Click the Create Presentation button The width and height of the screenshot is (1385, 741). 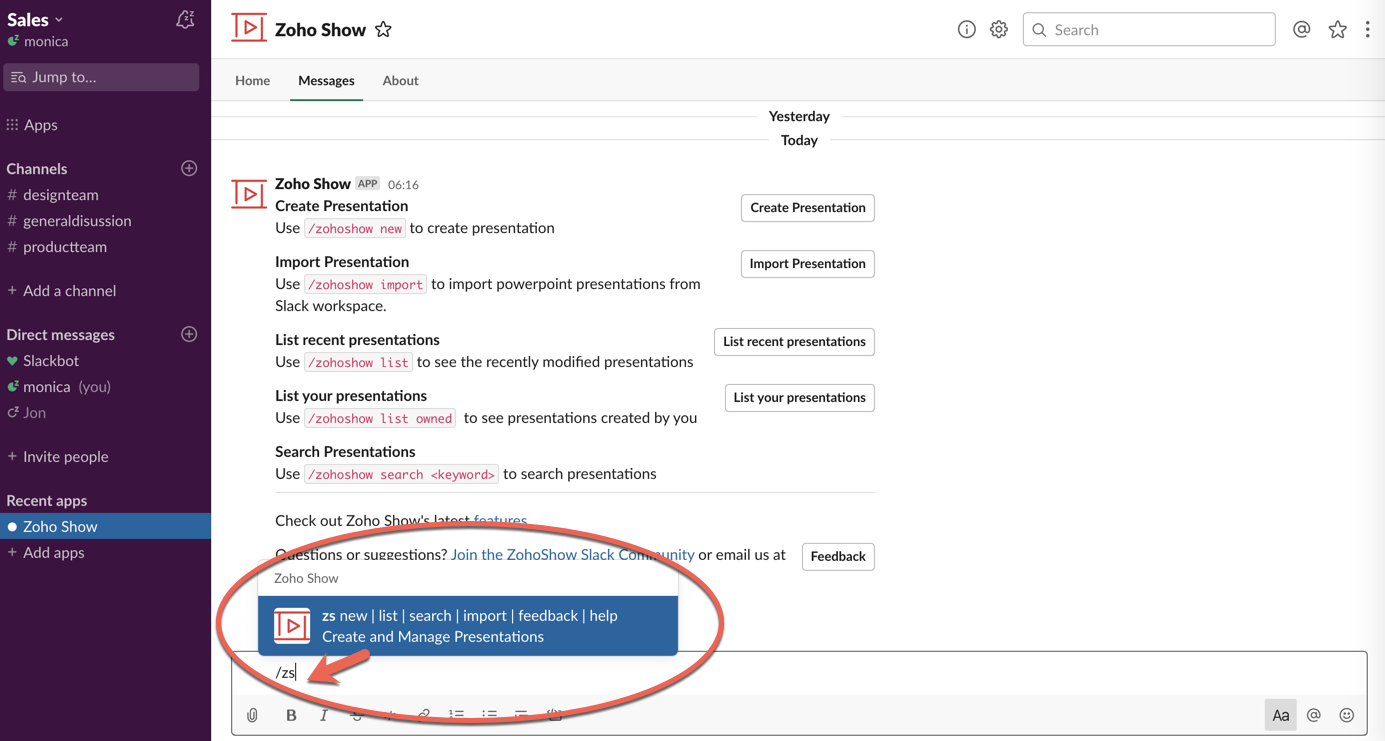pos(808,208)
